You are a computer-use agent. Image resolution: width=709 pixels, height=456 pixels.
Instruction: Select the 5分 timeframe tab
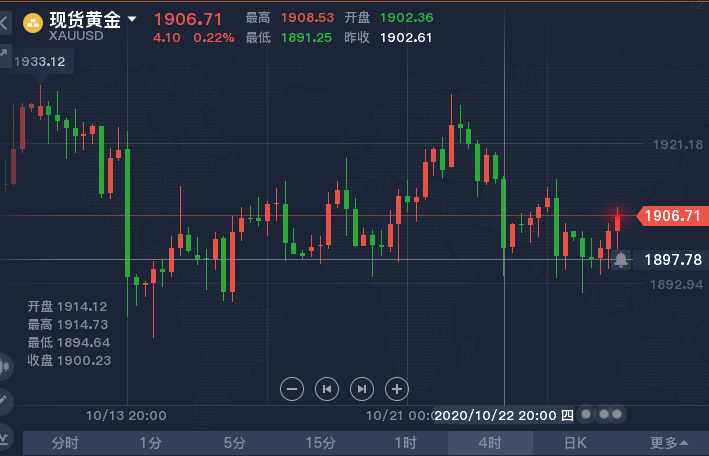[235, 443]
